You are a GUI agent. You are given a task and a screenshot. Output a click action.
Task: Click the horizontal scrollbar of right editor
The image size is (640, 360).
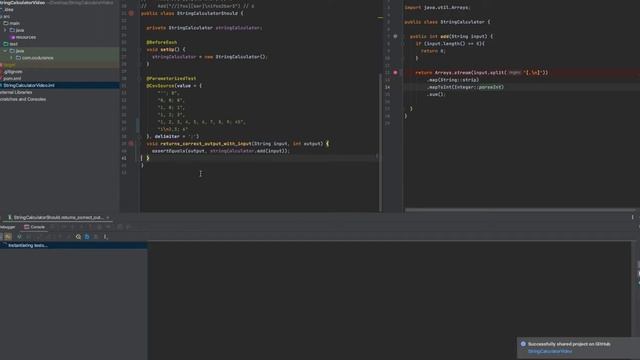520,210
